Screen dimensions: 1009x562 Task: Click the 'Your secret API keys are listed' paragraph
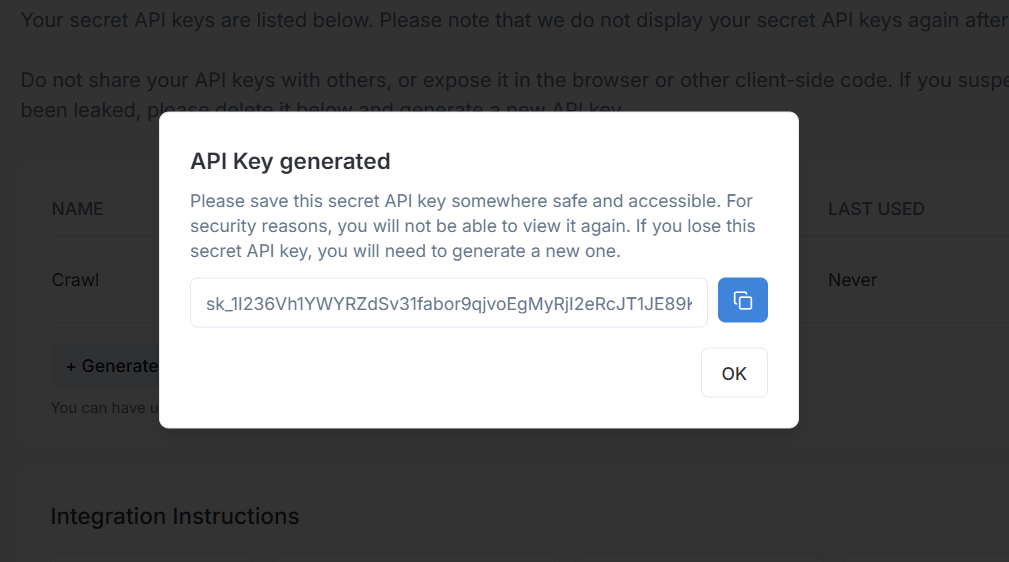tap(515, 20)
